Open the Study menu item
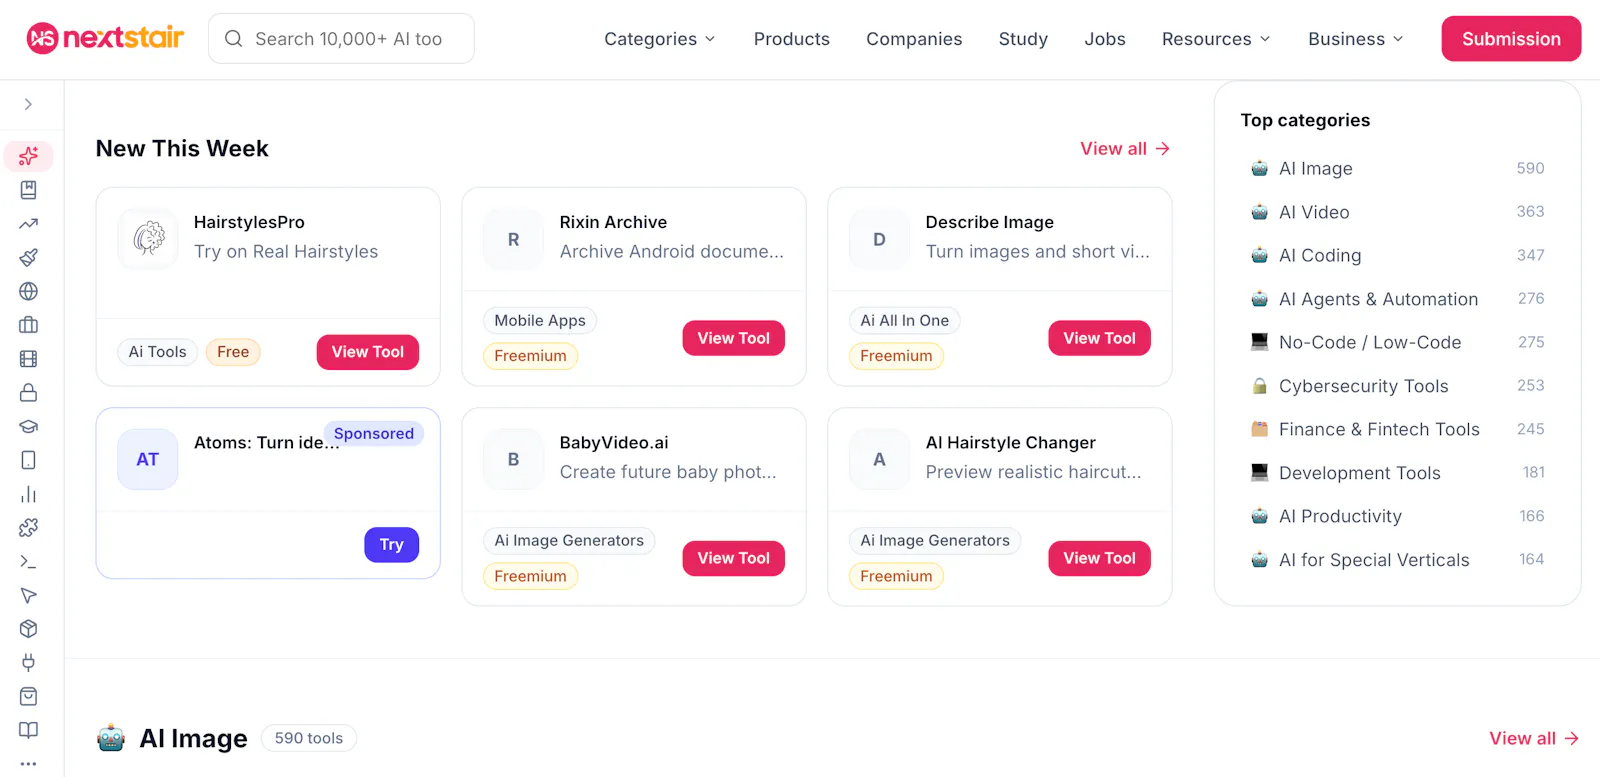Viewport: 1600px width, 777px height. coord(1023,39)
